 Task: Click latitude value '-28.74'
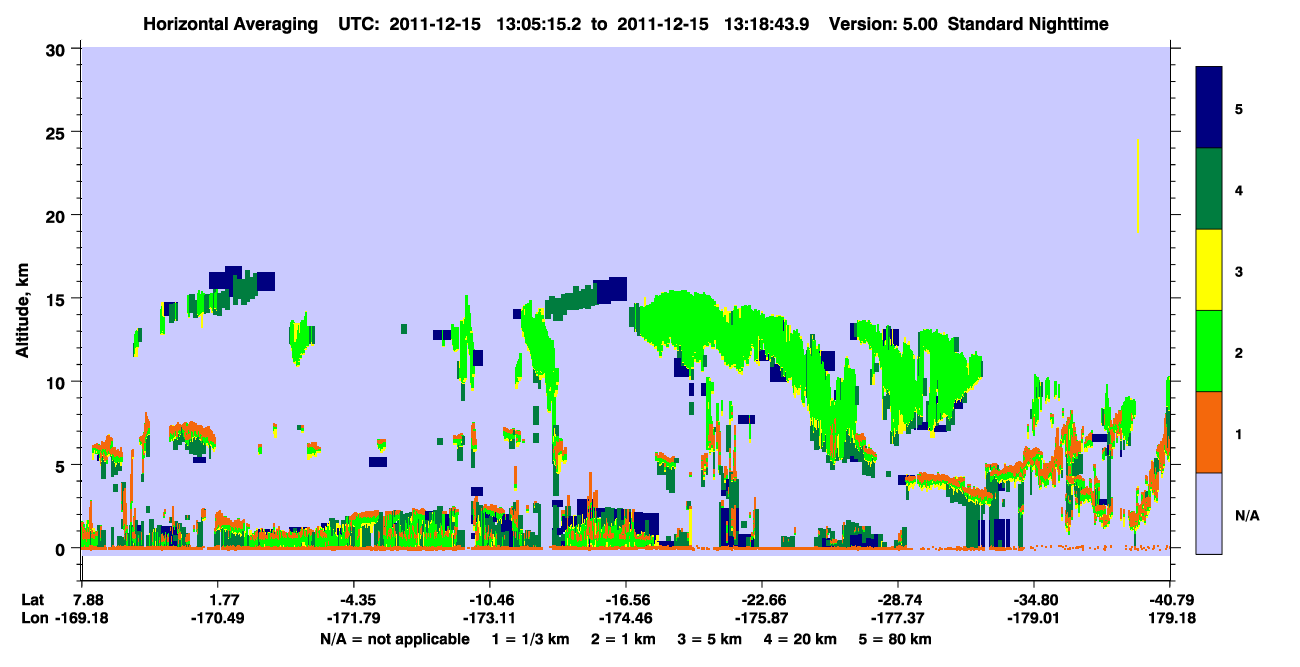point(897,600)
